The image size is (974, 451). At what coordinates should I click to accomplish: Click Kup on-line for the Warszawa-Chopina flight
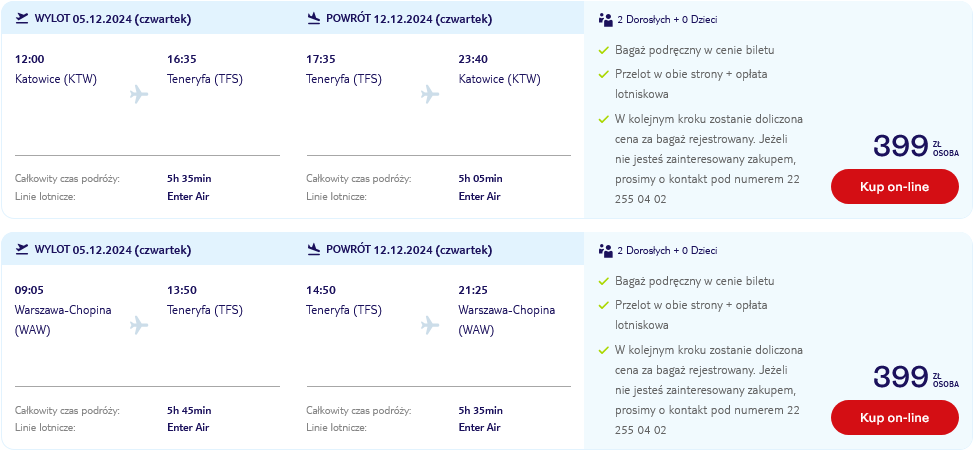pos(894,417)
